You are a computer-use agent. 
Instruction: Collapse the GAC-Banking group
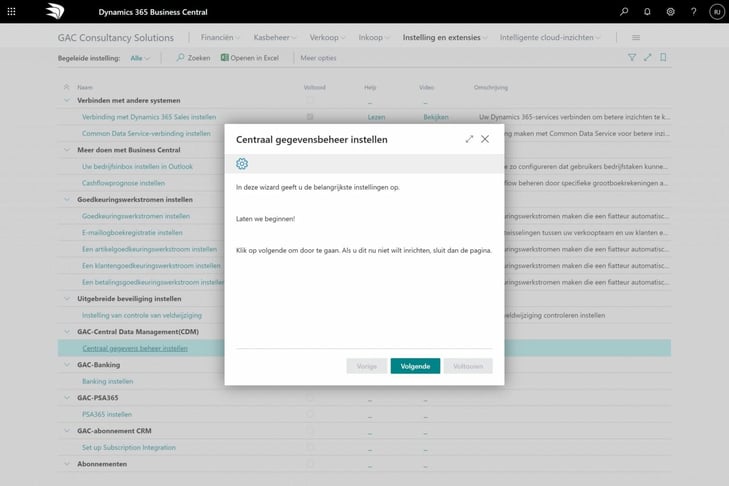[x=66, y=365]
